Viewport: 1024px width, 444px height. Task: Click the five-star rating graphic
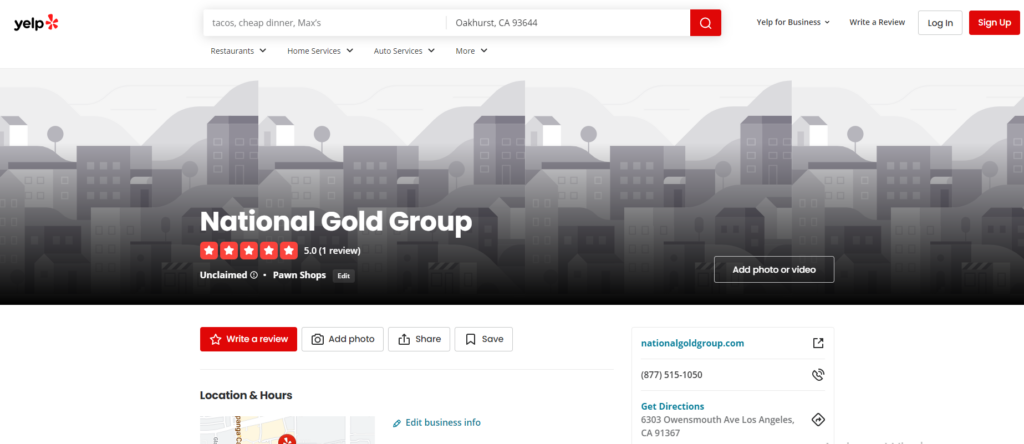(x=249, y=250)
